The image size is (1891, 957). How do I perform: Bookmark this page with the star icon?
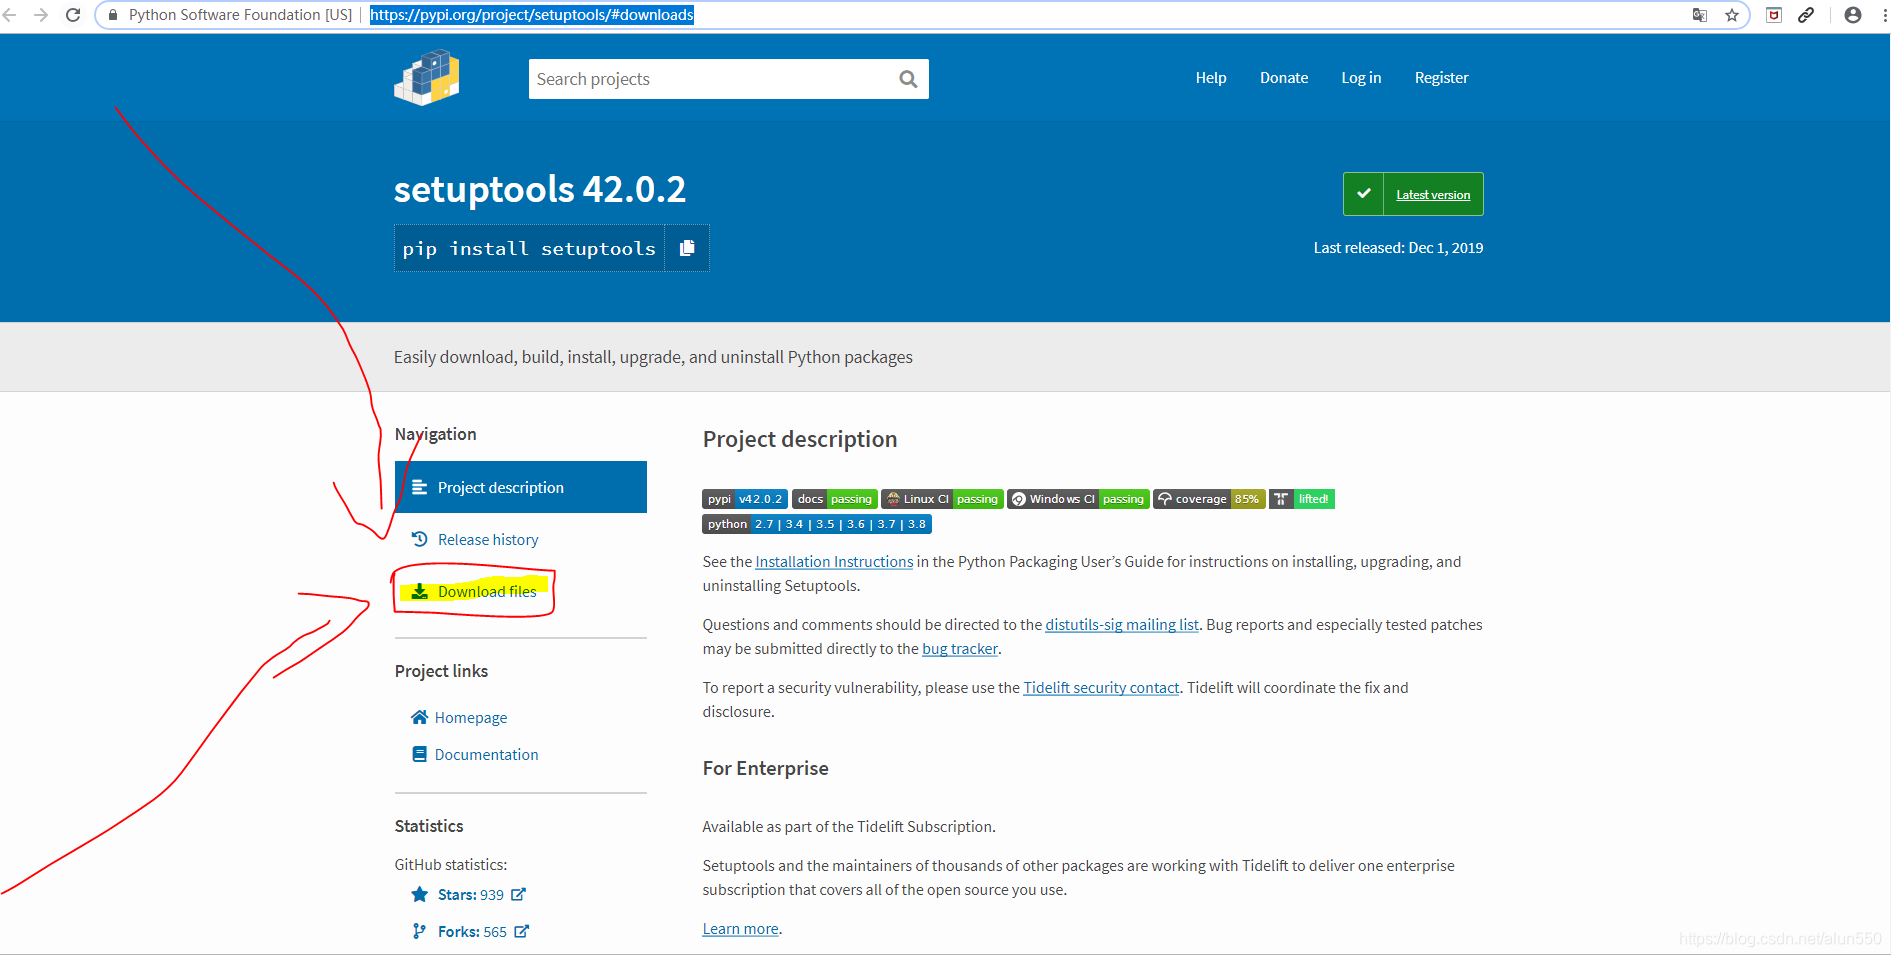pyautogui.click(x=1732, y=15)
